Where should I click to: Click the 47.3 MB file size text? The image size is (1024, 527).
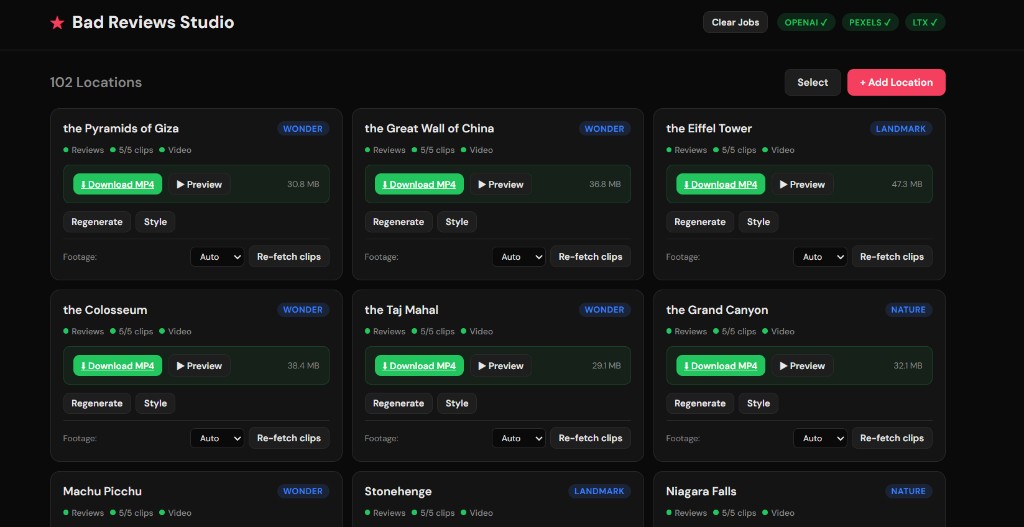[907, 184]
